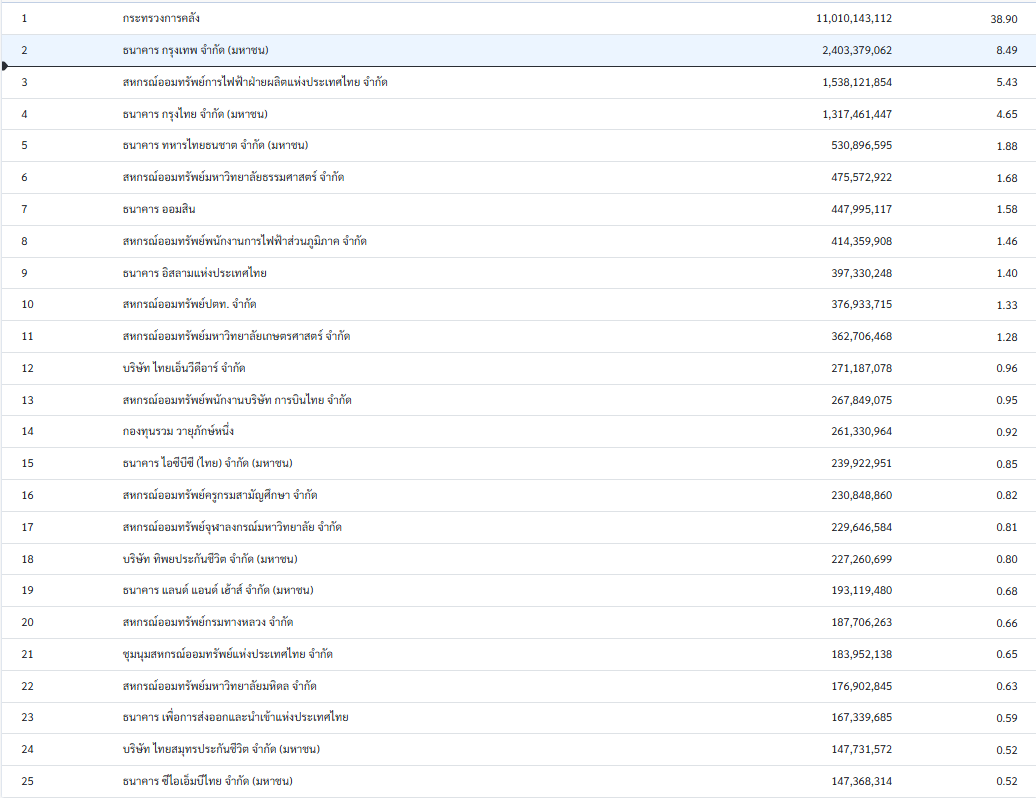1036x798 pixels.
Task: Select กองทุนรวม วายุภักษ์หนึ่ง
Action: pos(178,431)
